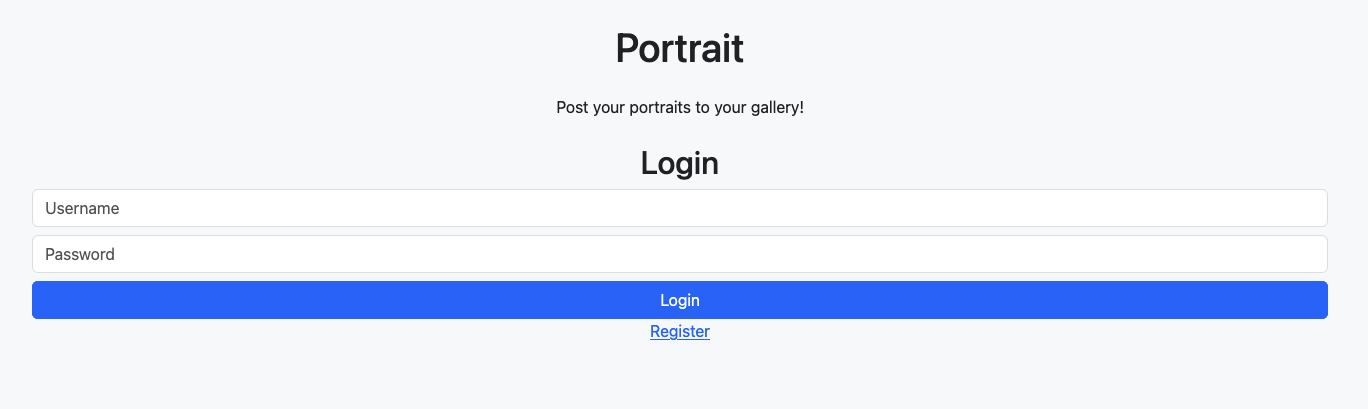Click the field labeled Password

click(x=680, y=254)
